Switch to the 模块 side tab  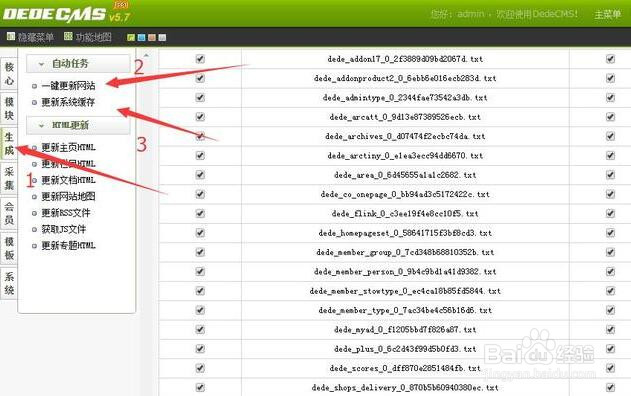pyautogui.click(x=9, y=109)
